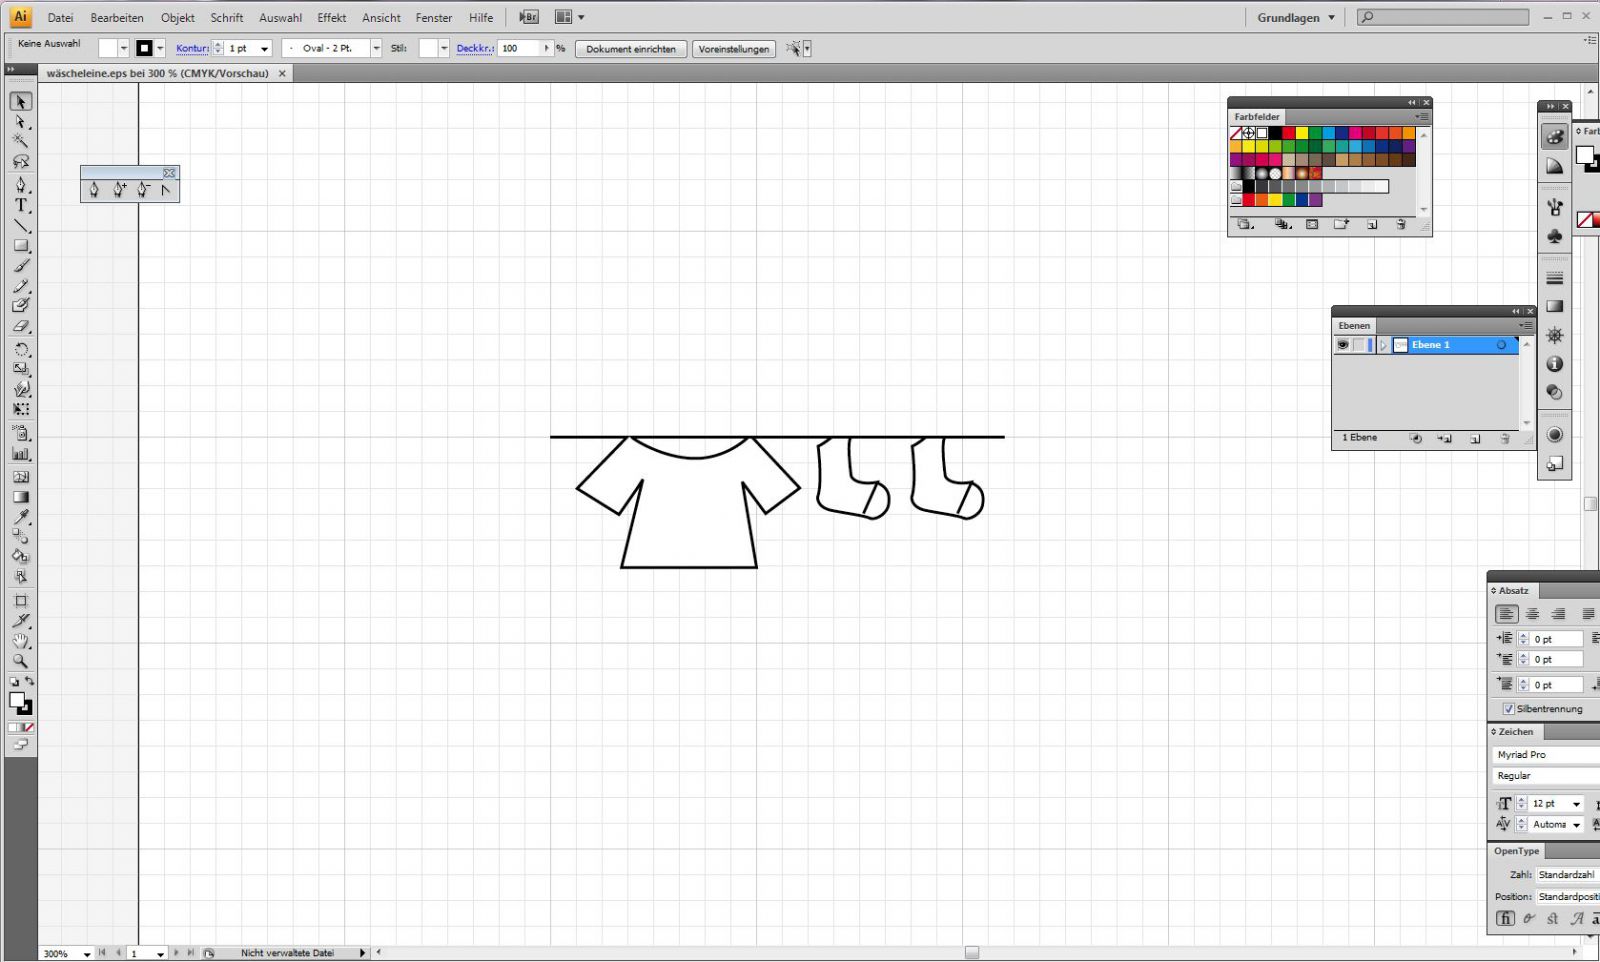
Task: Hide Ebene 1 with eye icon
Action: pyautogui.click(x=1343, y=345)
